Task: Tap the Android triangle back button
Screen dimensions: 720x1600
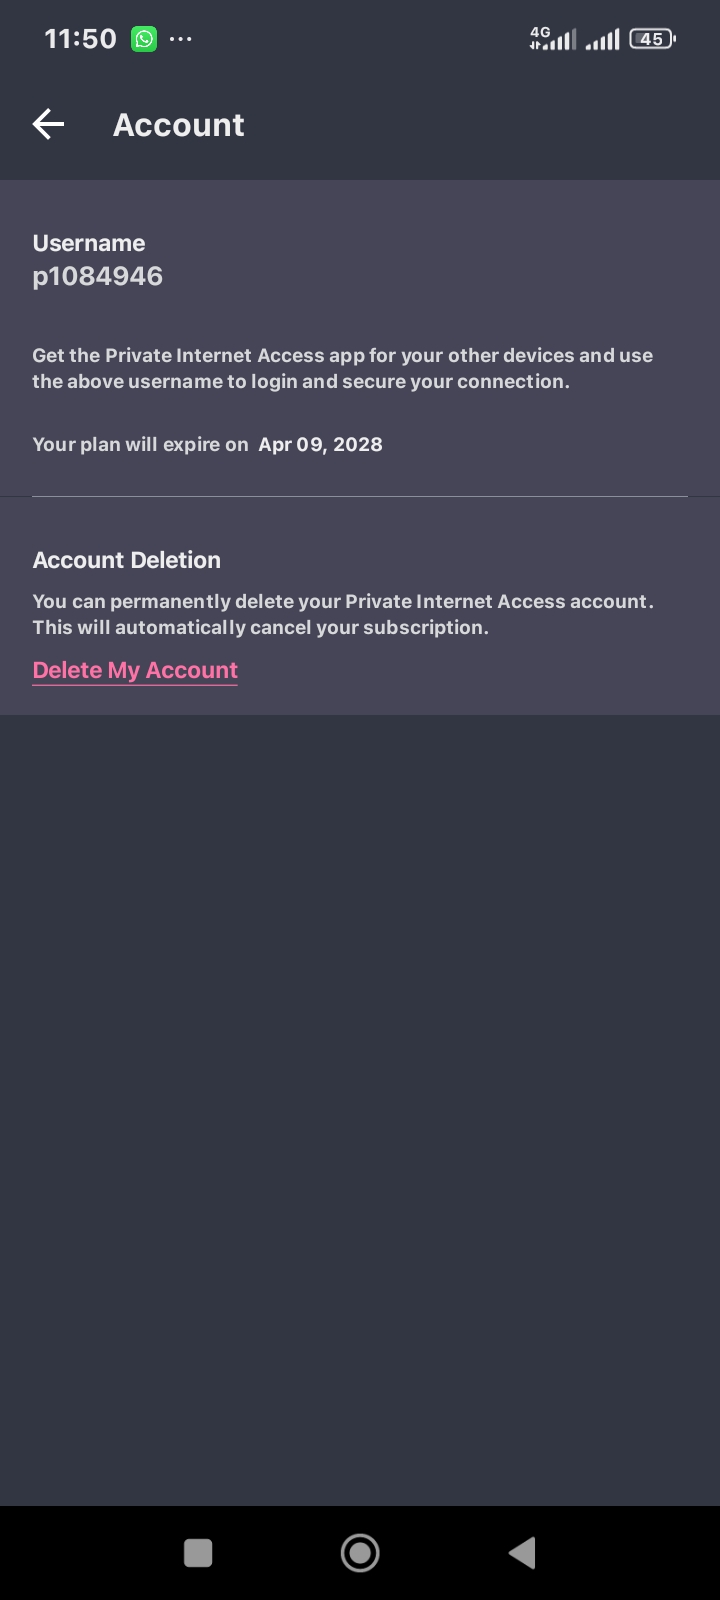Action: (522, 1553)
